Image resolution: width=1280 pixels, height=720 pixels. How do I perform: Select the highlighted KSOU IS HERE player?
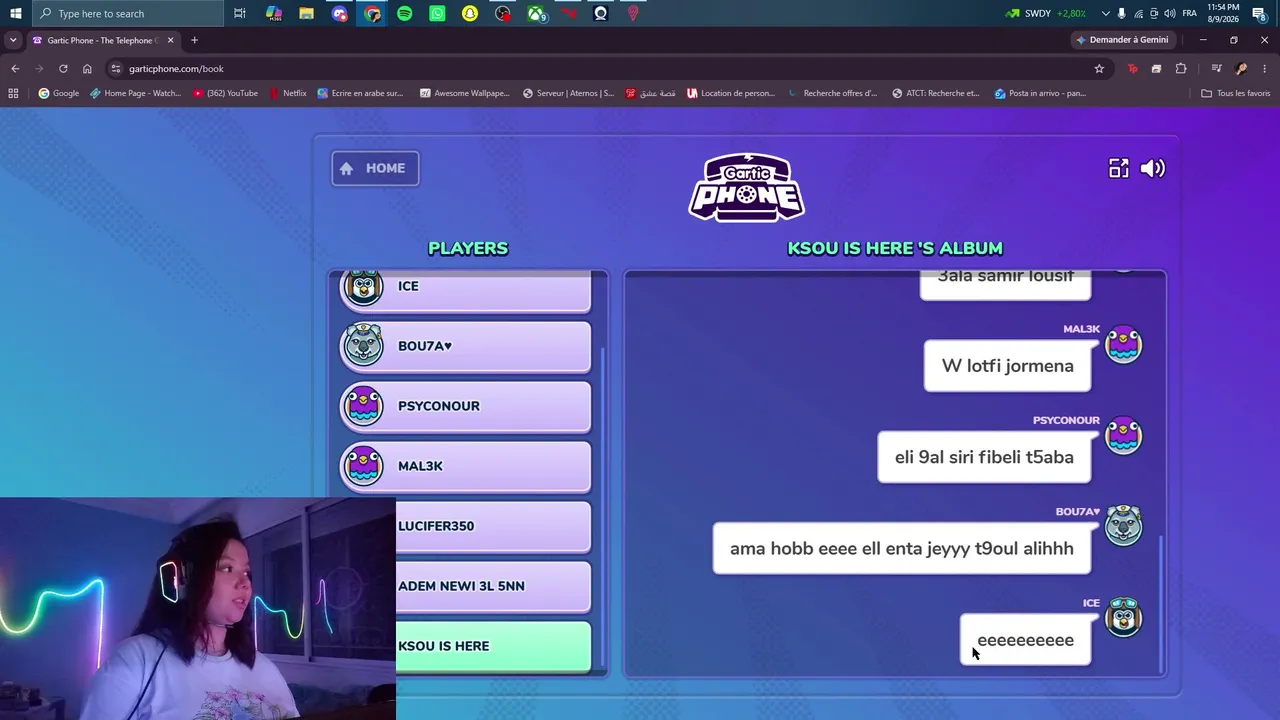click(493, 646)
